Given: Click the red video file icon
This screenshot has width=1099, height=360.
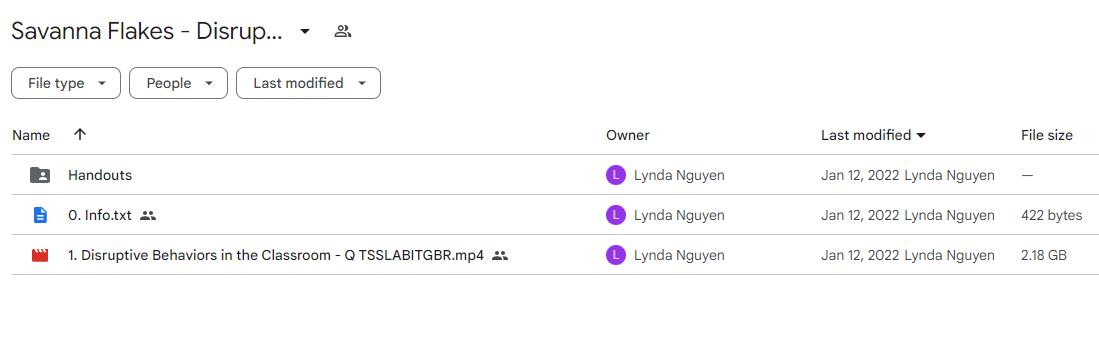Looking at the screenshot, I should [40, 256].
